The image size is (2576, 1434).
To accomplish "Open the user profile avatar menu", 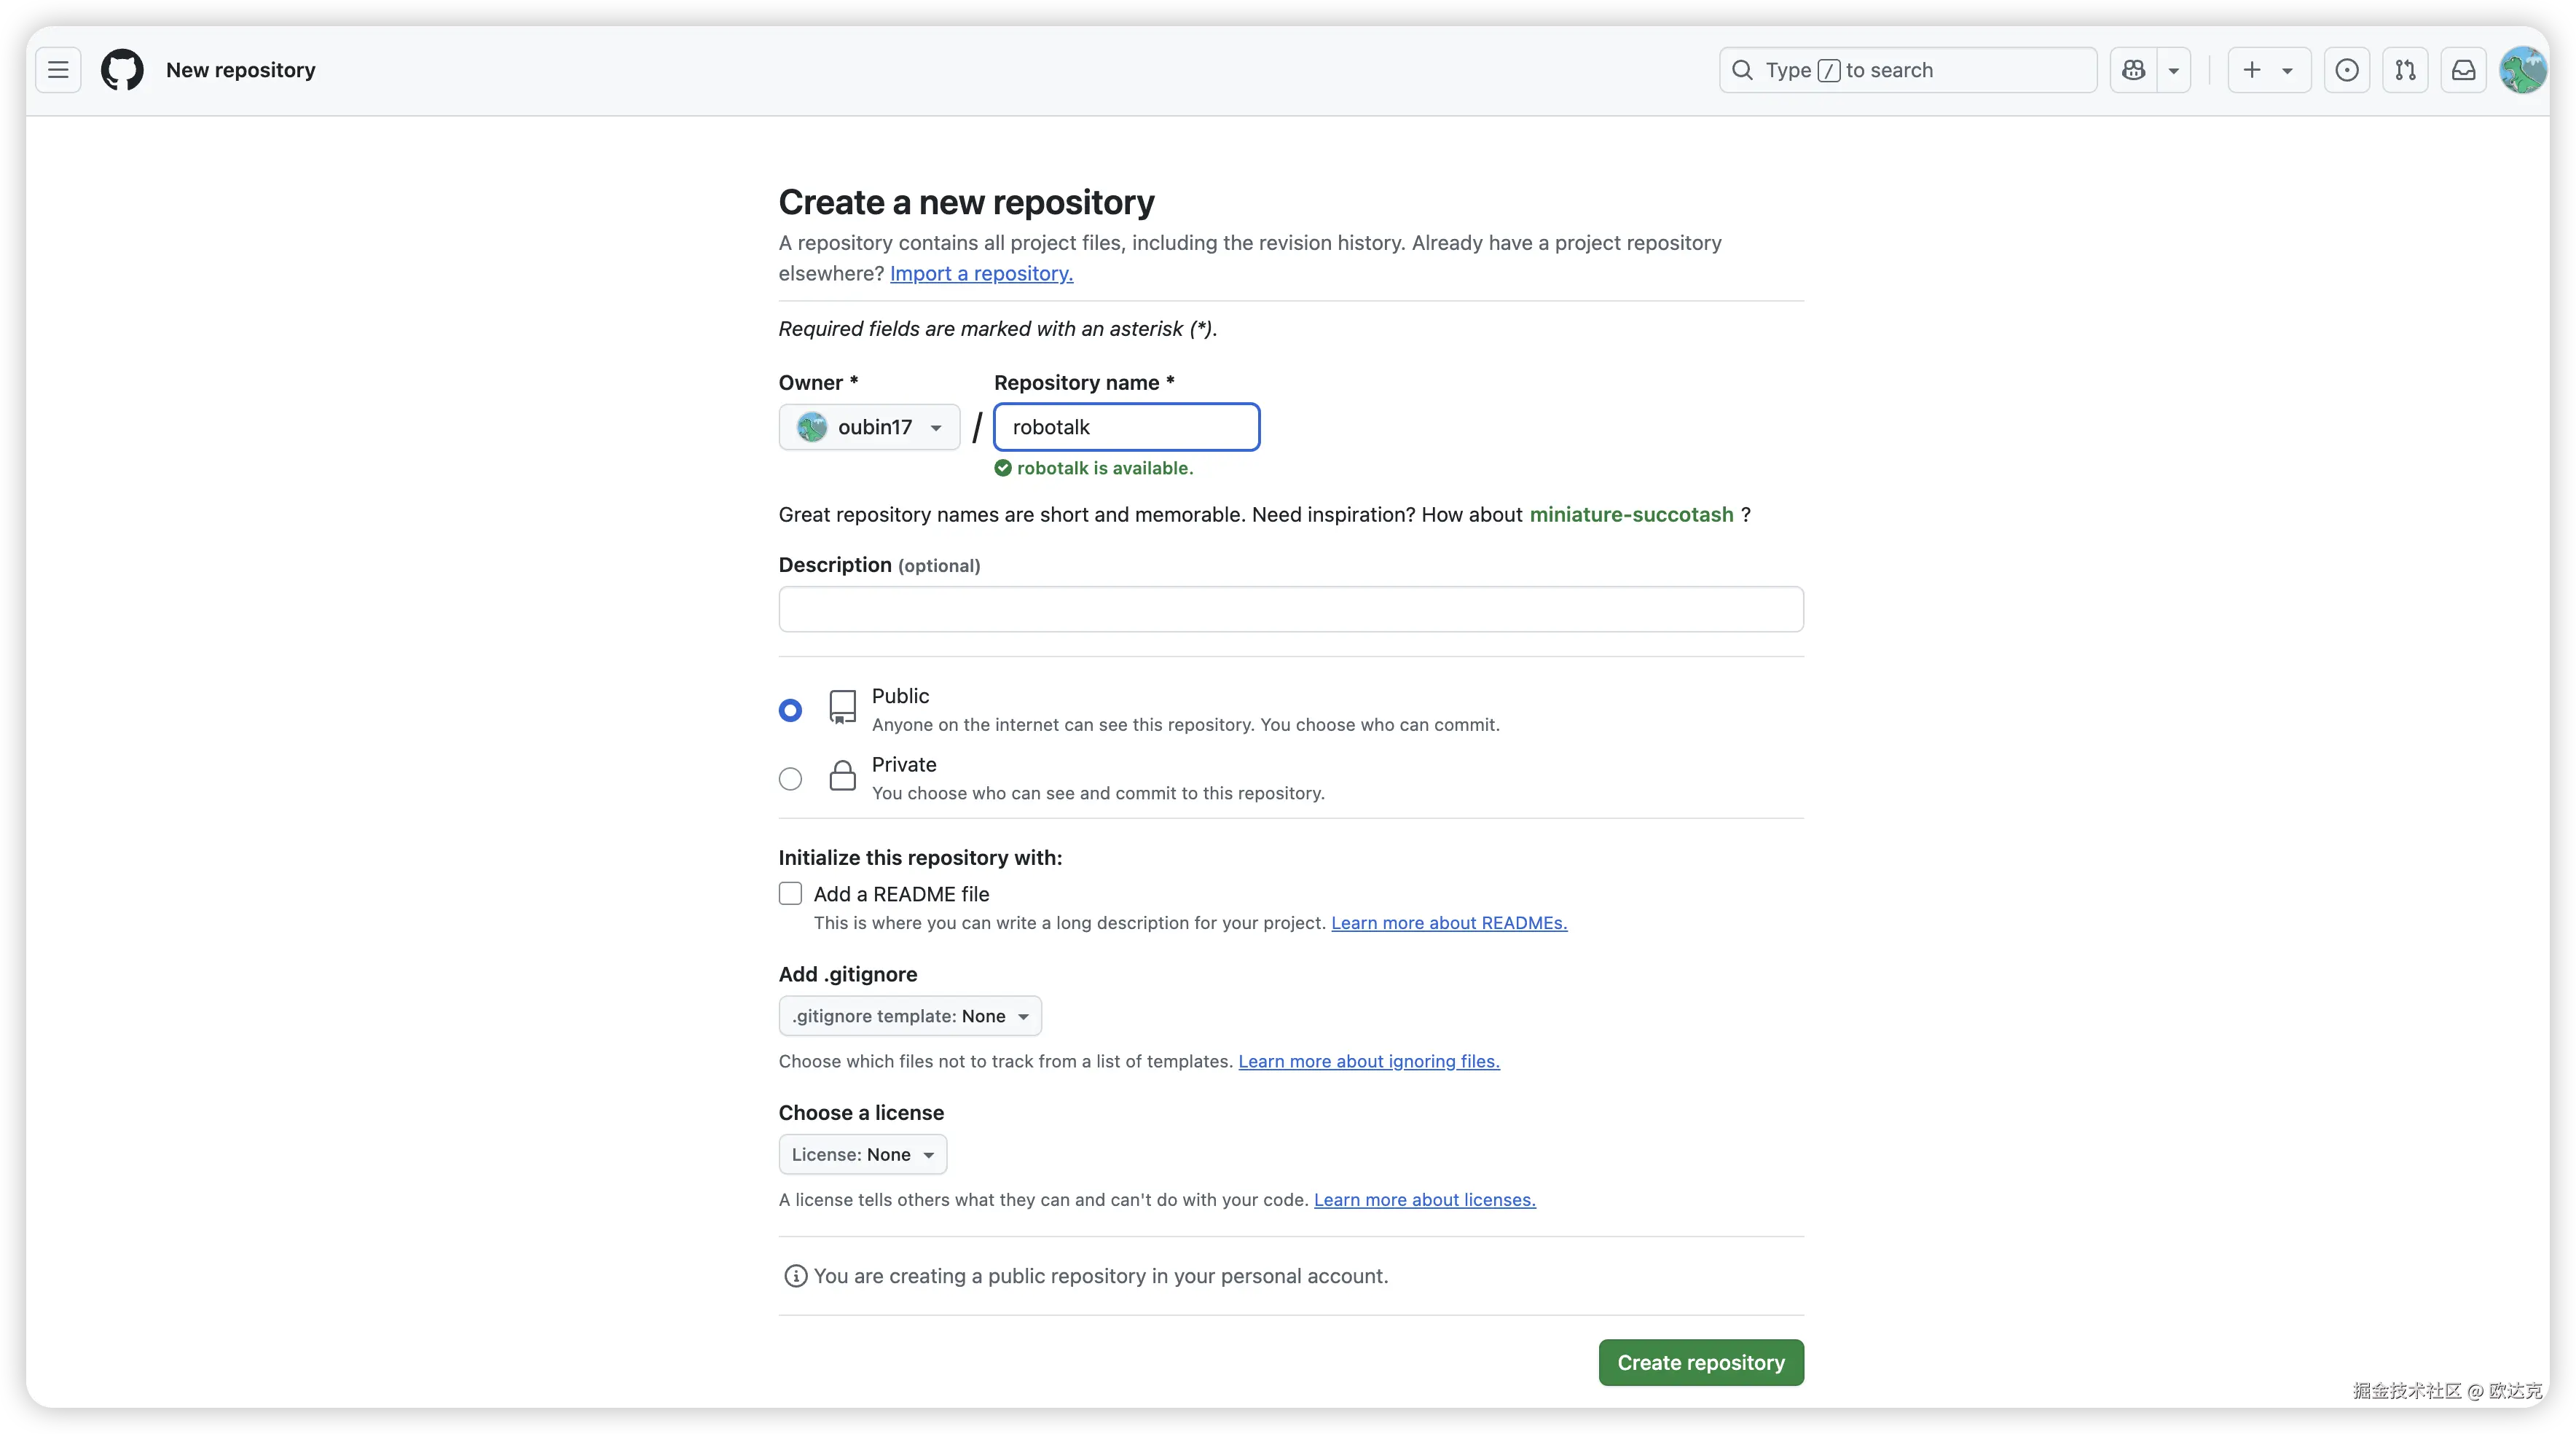I will [2522, 70].
